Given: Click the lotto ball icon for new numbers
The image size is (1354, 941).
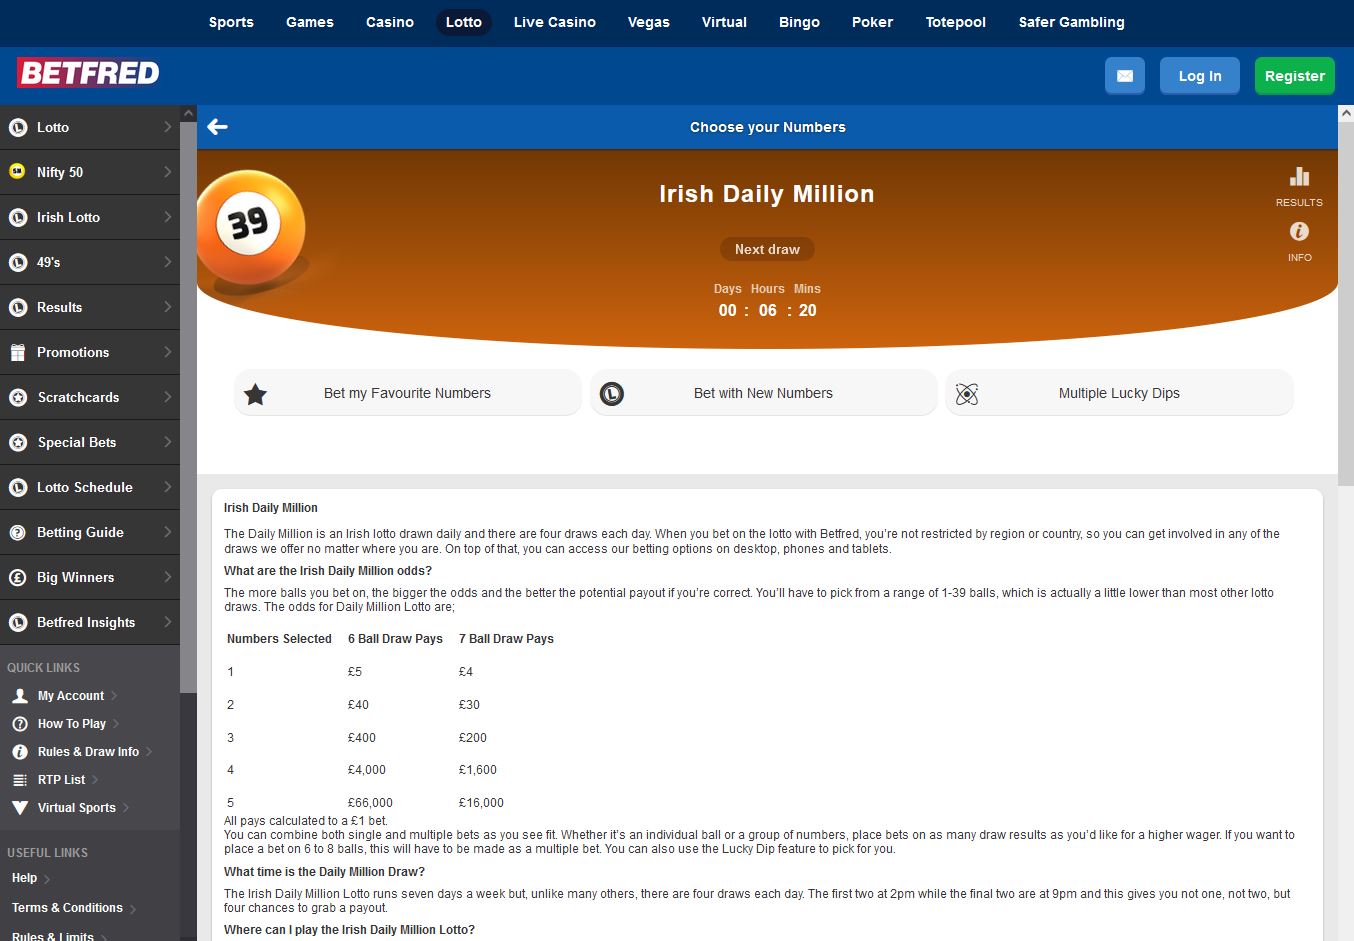Looking at the screenshot, I should pos(612,394).
